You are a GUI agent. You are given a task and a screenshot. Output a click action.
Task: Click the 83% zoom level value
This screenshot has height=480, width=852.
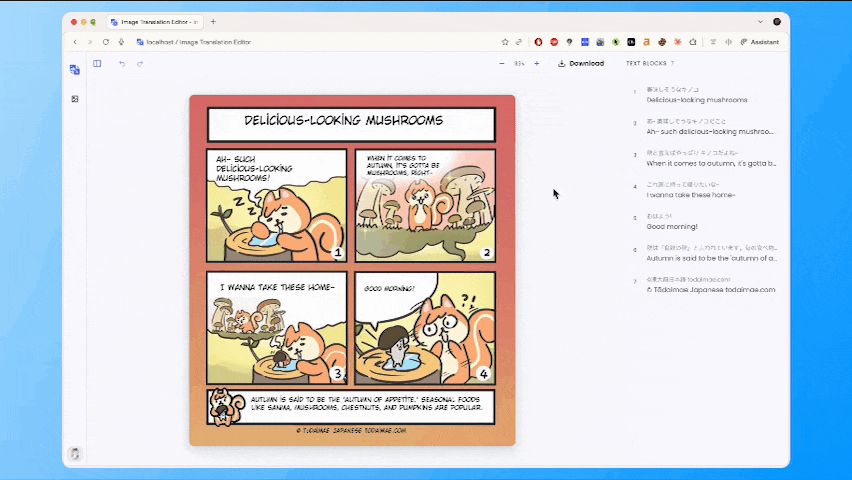519,64
